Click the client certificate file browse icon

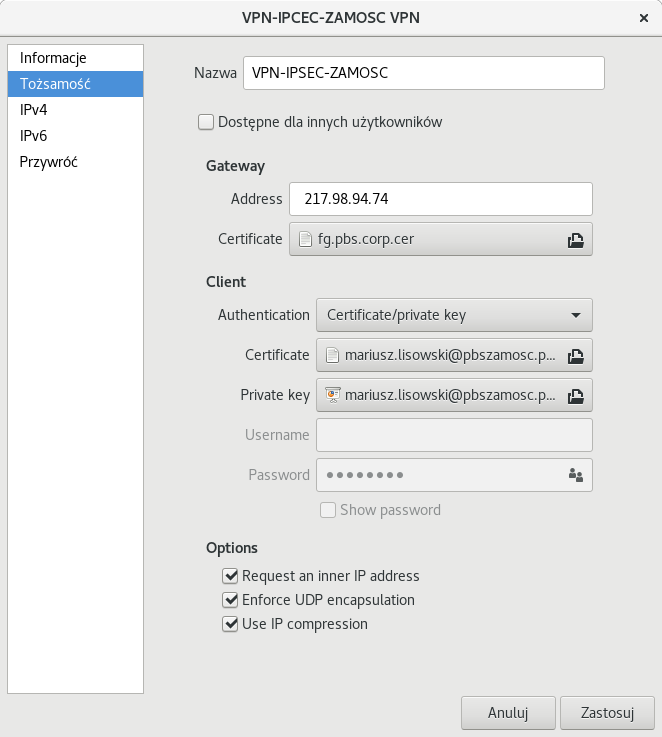coord(575,355)
